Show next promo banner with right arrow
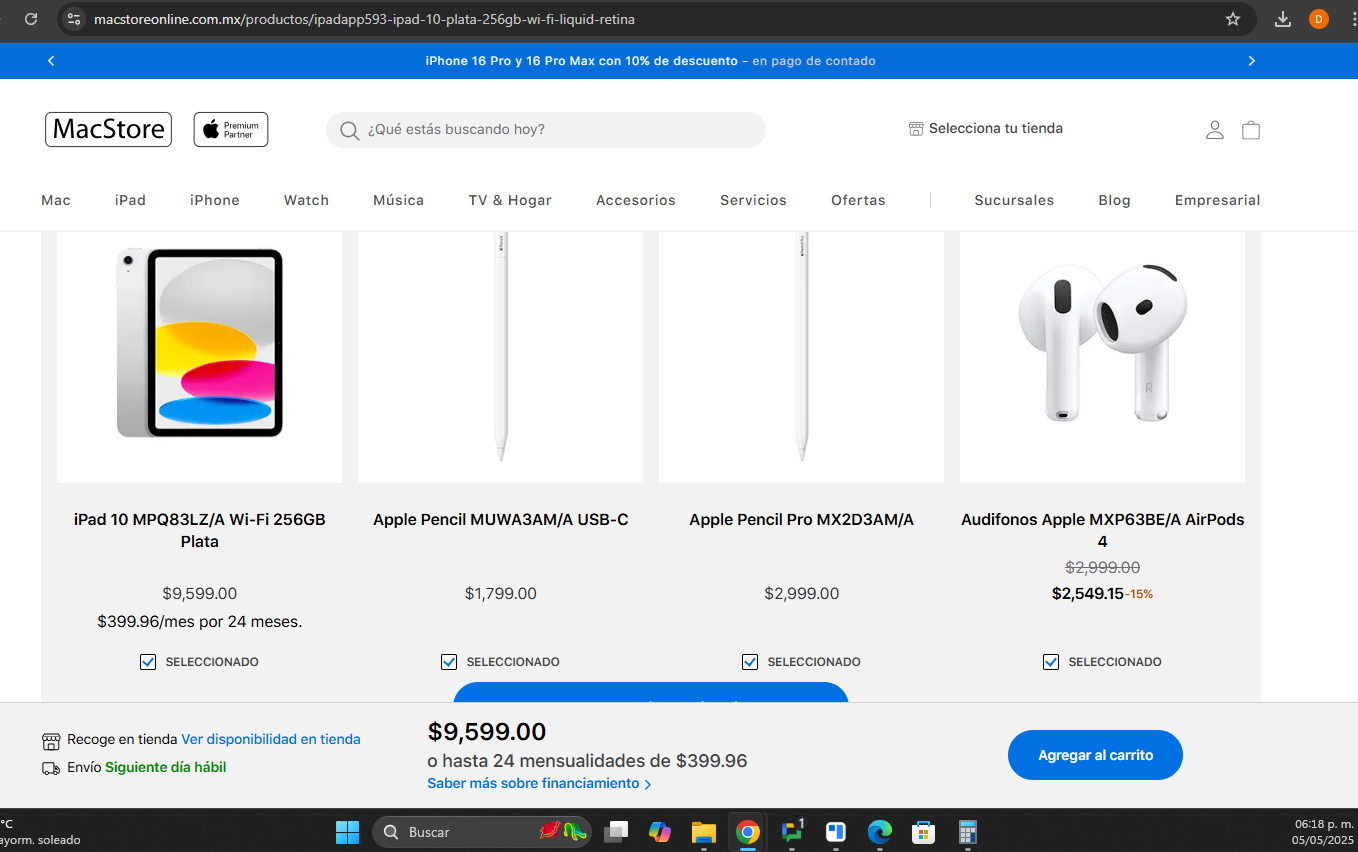This screenshot has height=852, width=1358. [x=1251, y=61]
